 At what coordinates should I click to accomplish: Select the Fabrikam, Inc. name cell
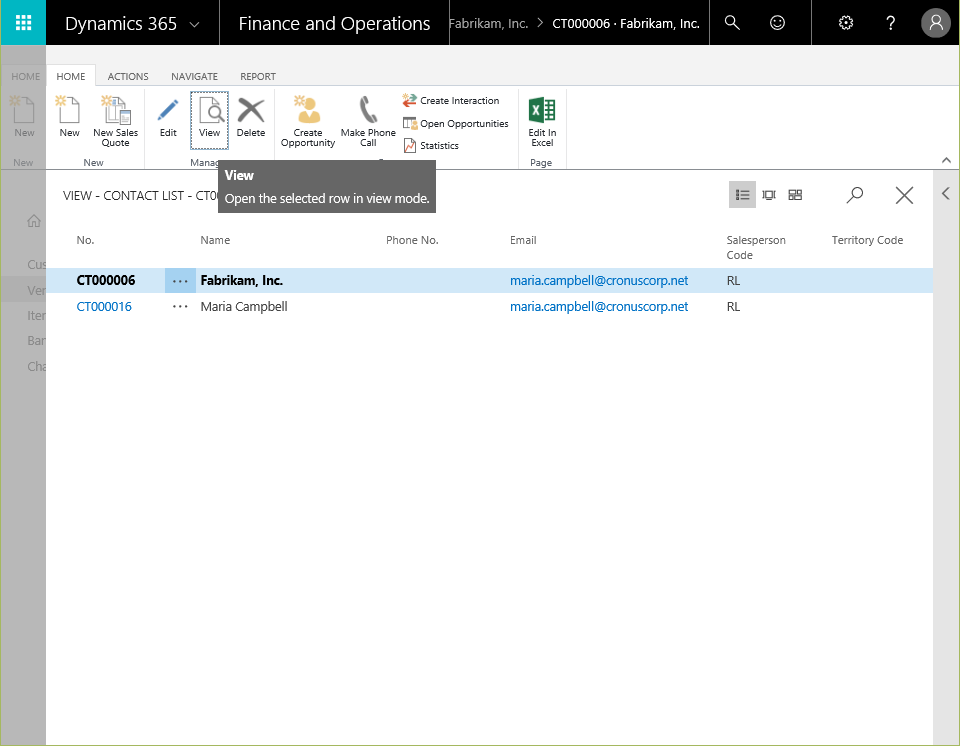[x=241, y=281]
